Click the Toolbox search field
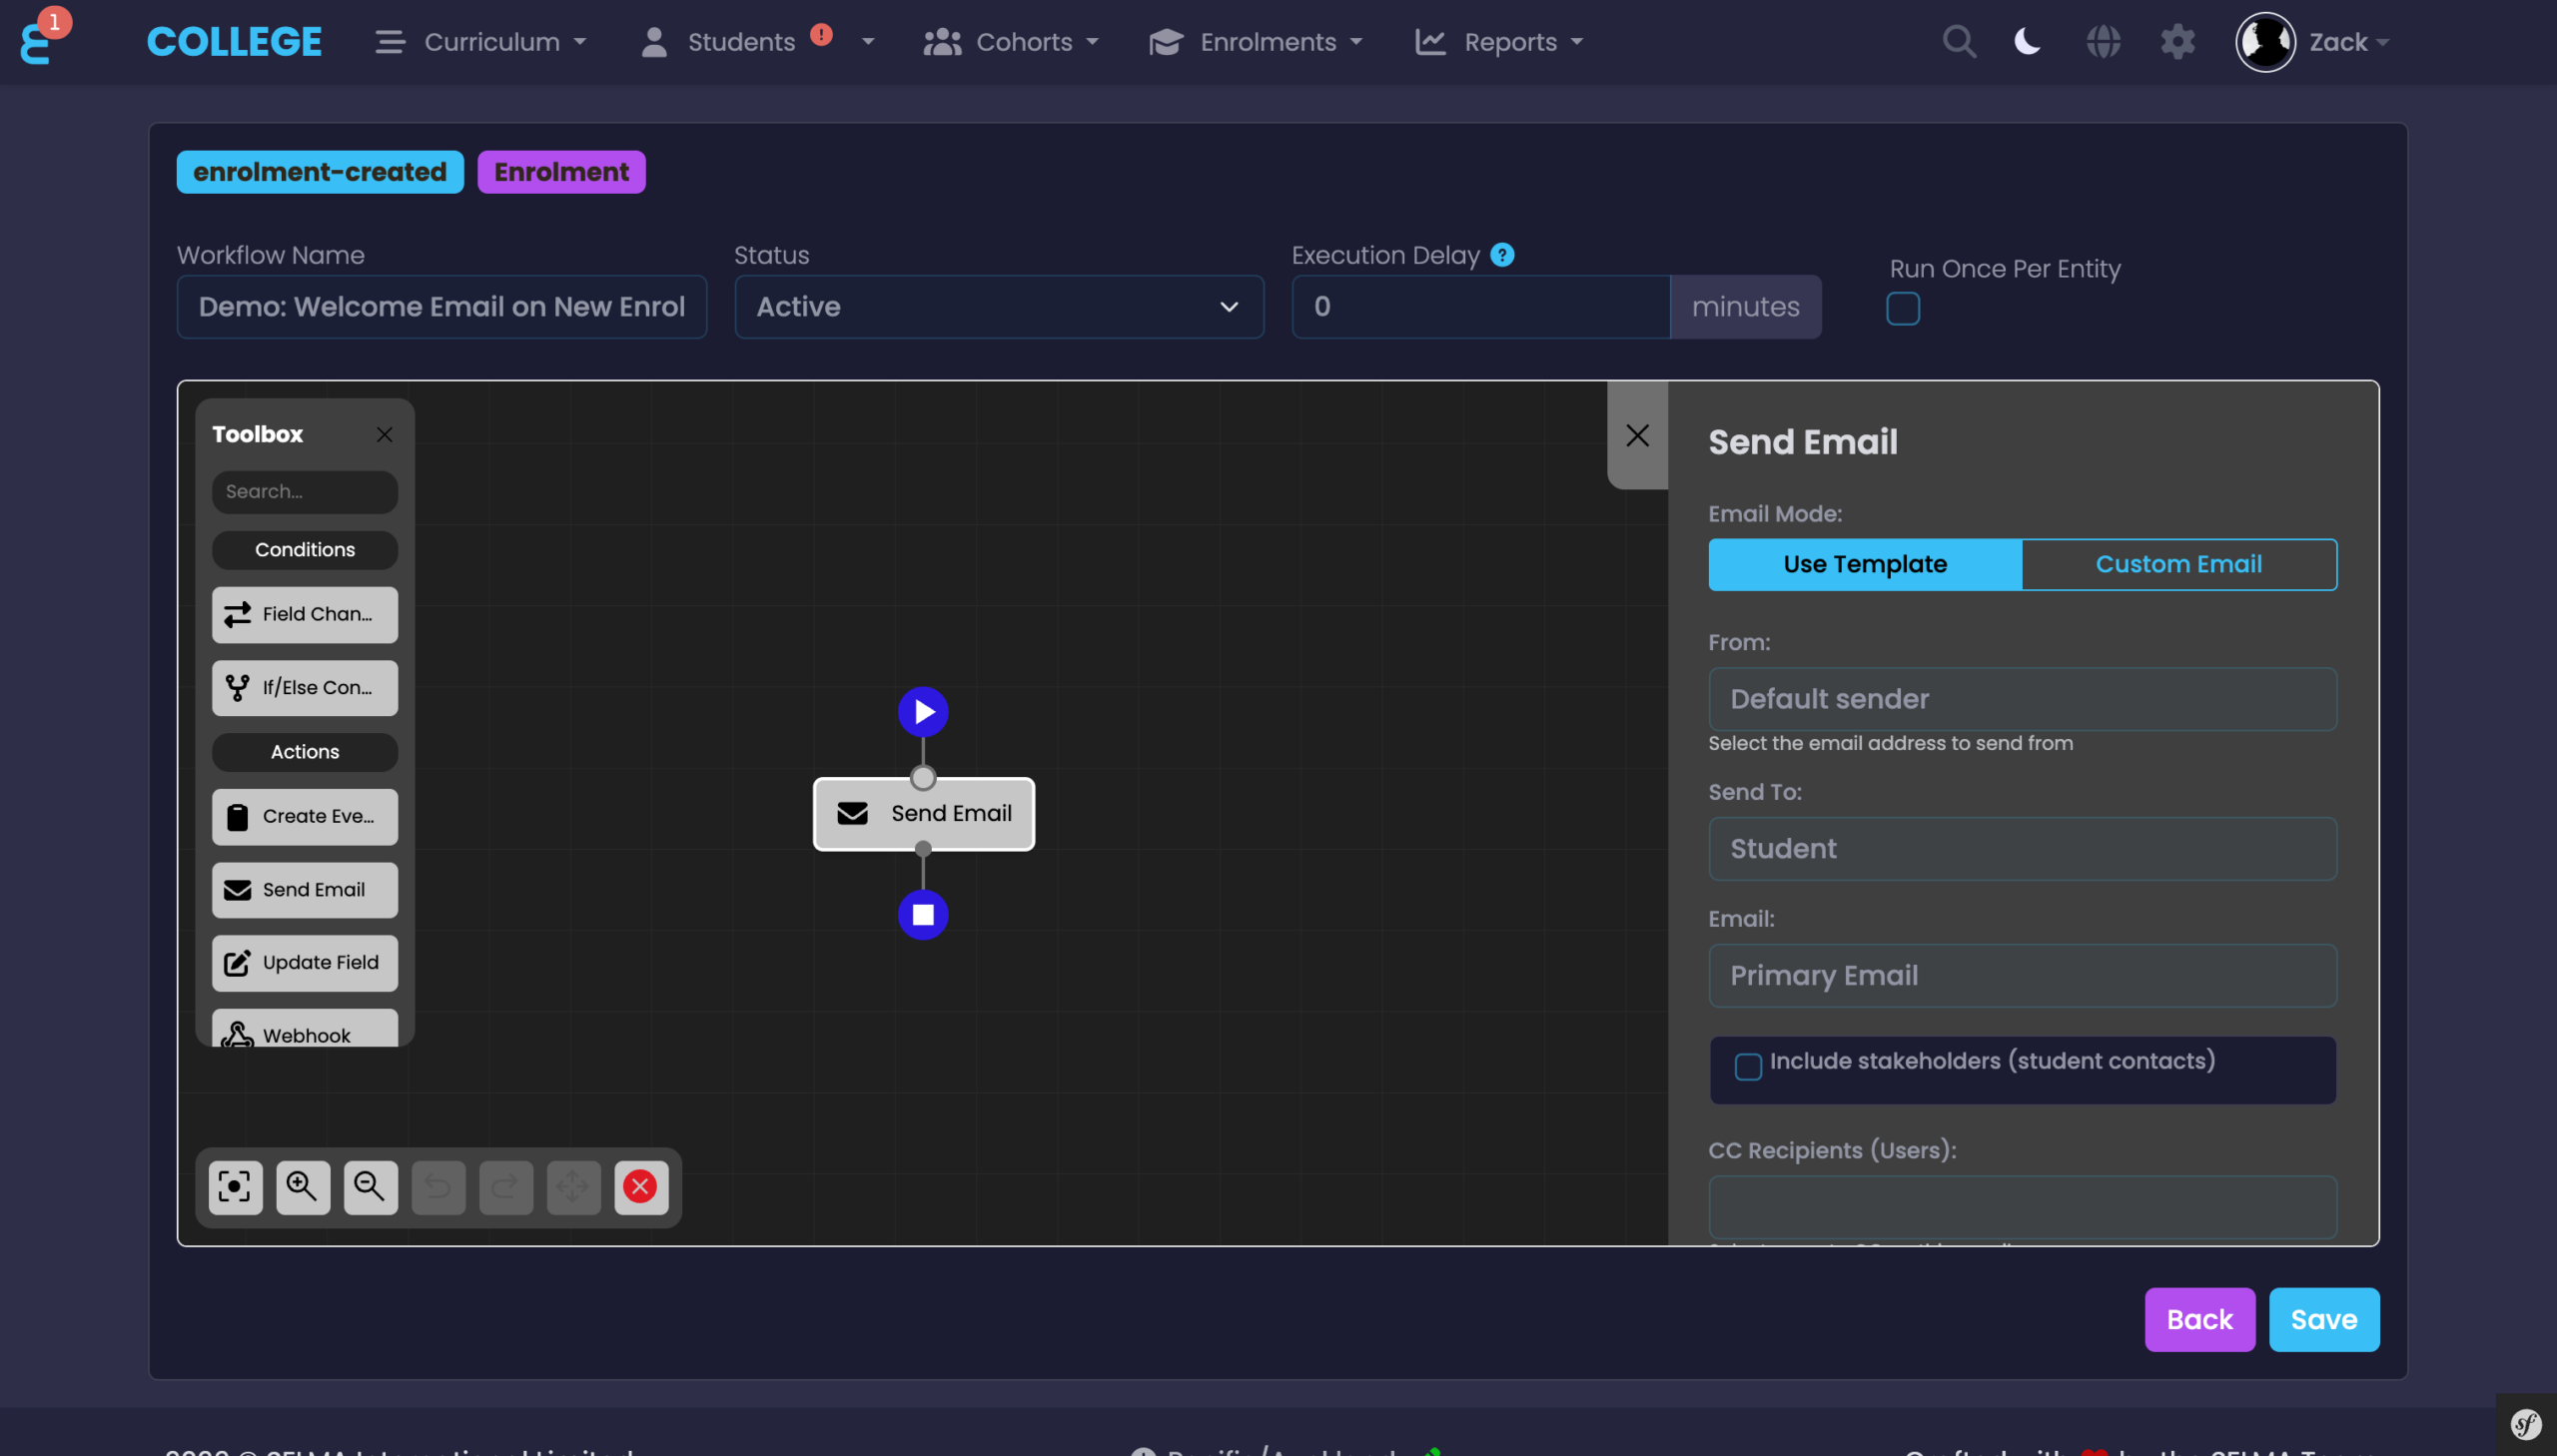Image resolution: width=2557 pixels, height=1456 pixels. 304,492
